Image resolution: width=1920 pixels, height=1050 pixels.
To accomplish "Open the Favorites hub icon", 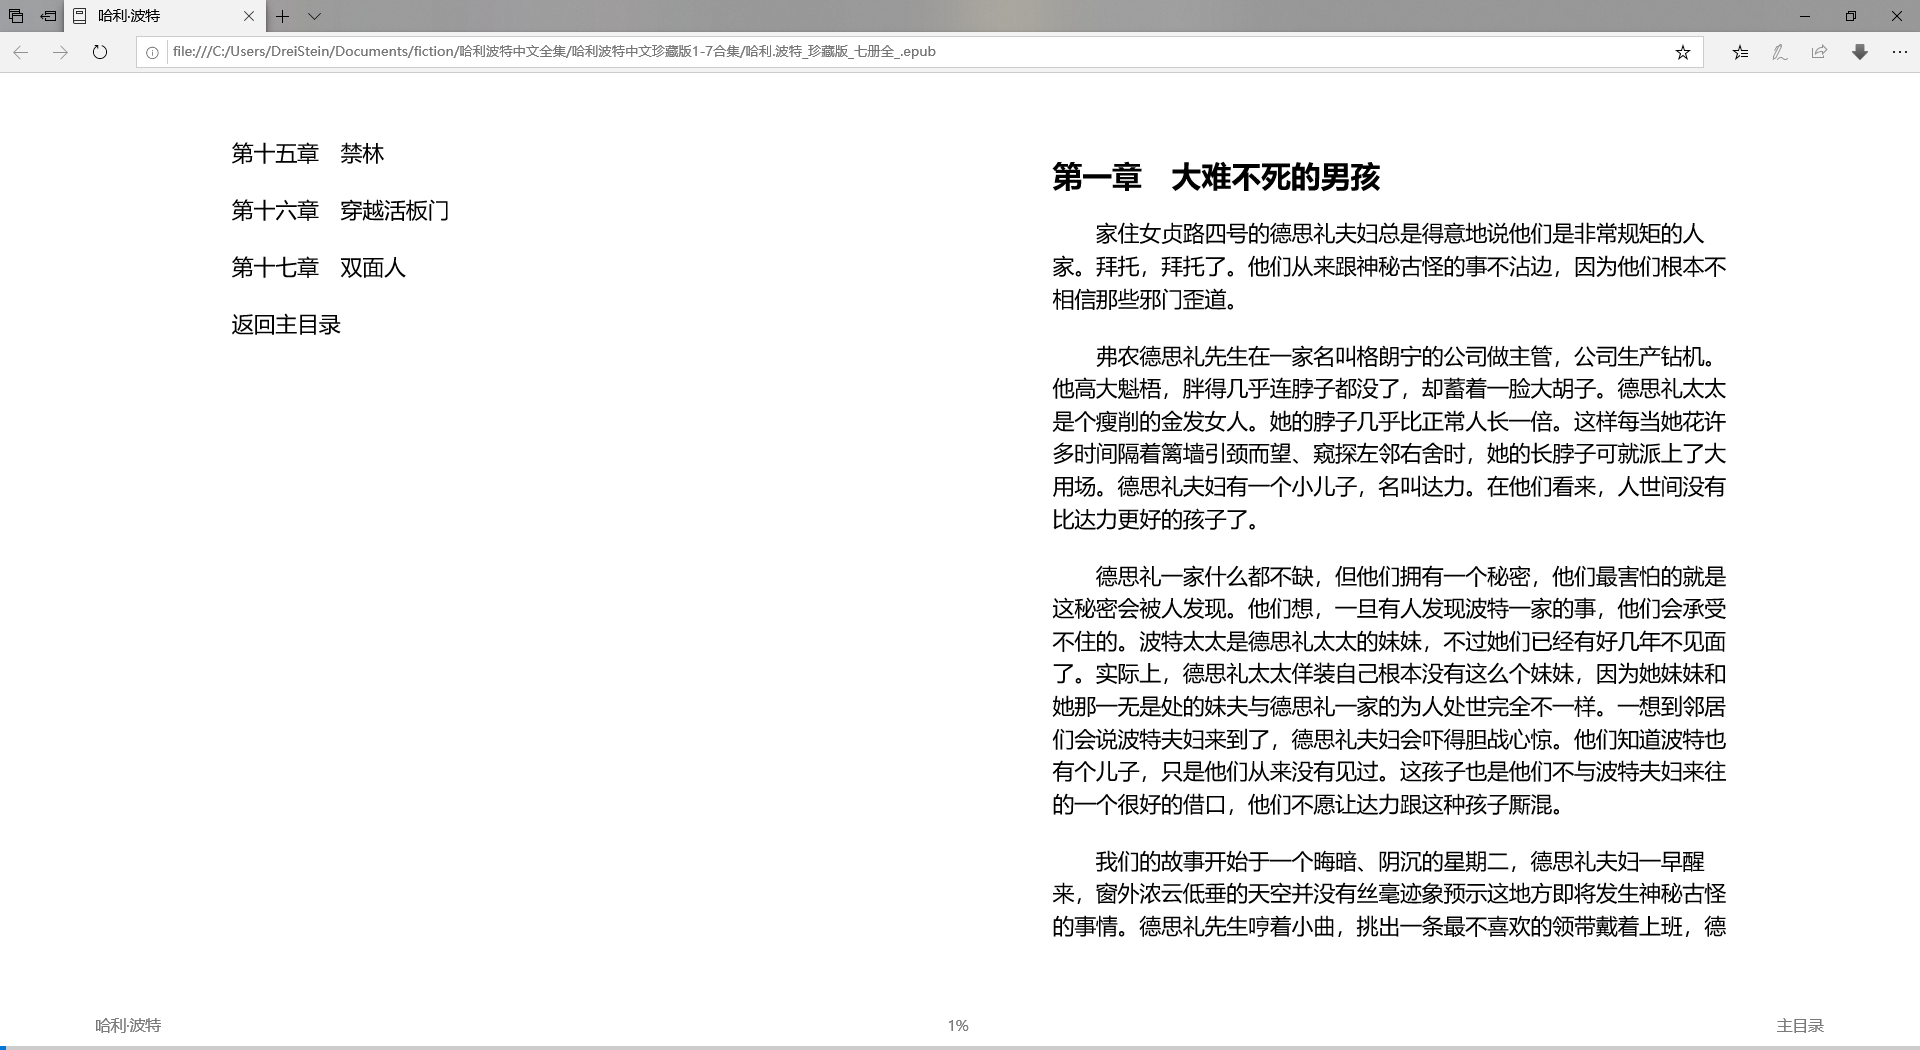I will [x=1740, y=52].
